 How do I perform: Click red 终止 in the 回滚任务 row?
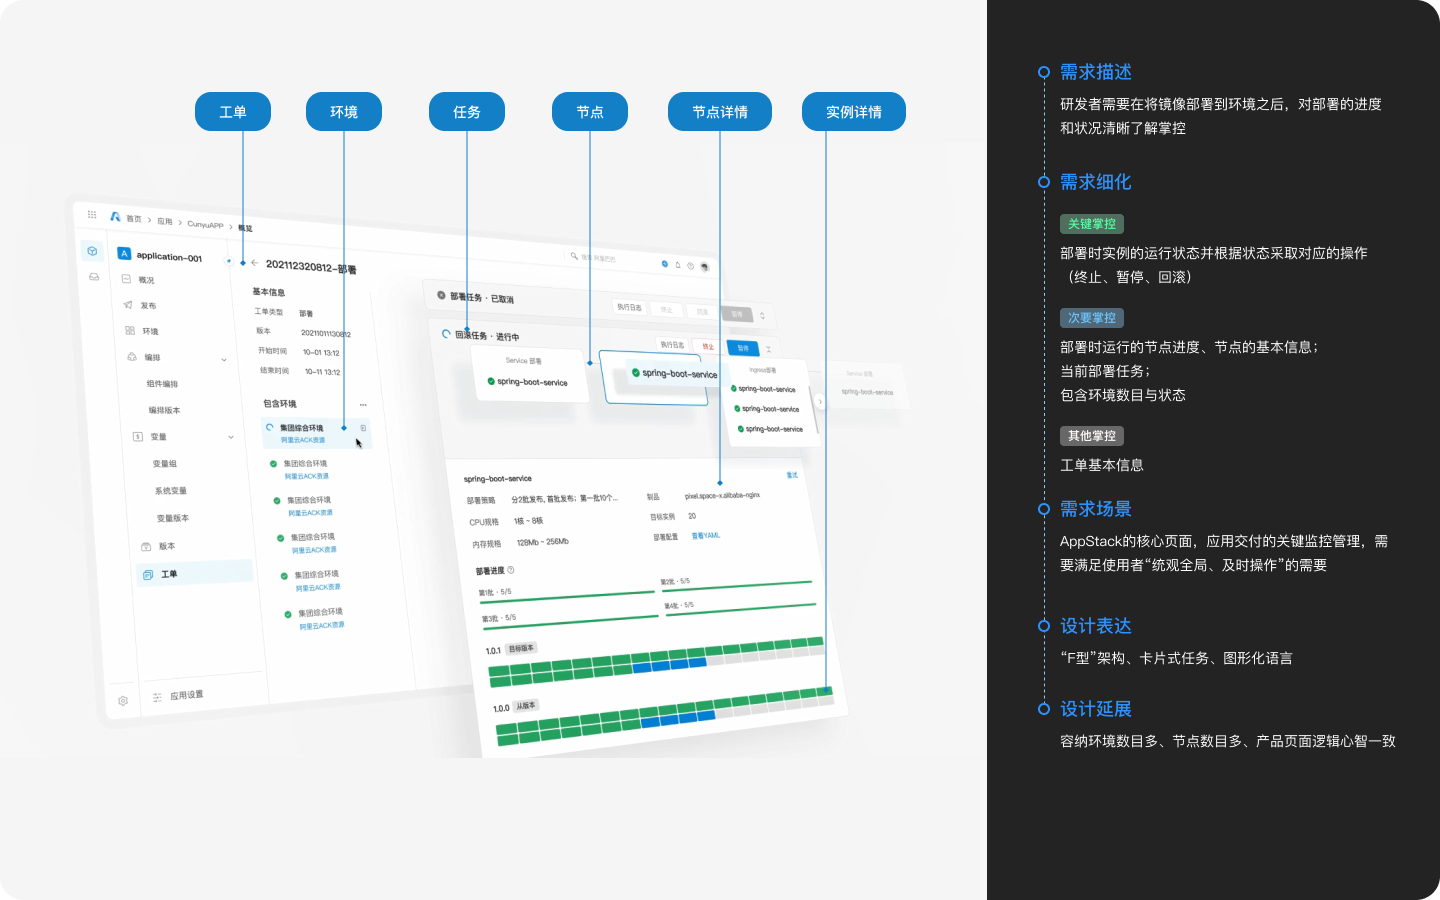(x=708, y=347)
